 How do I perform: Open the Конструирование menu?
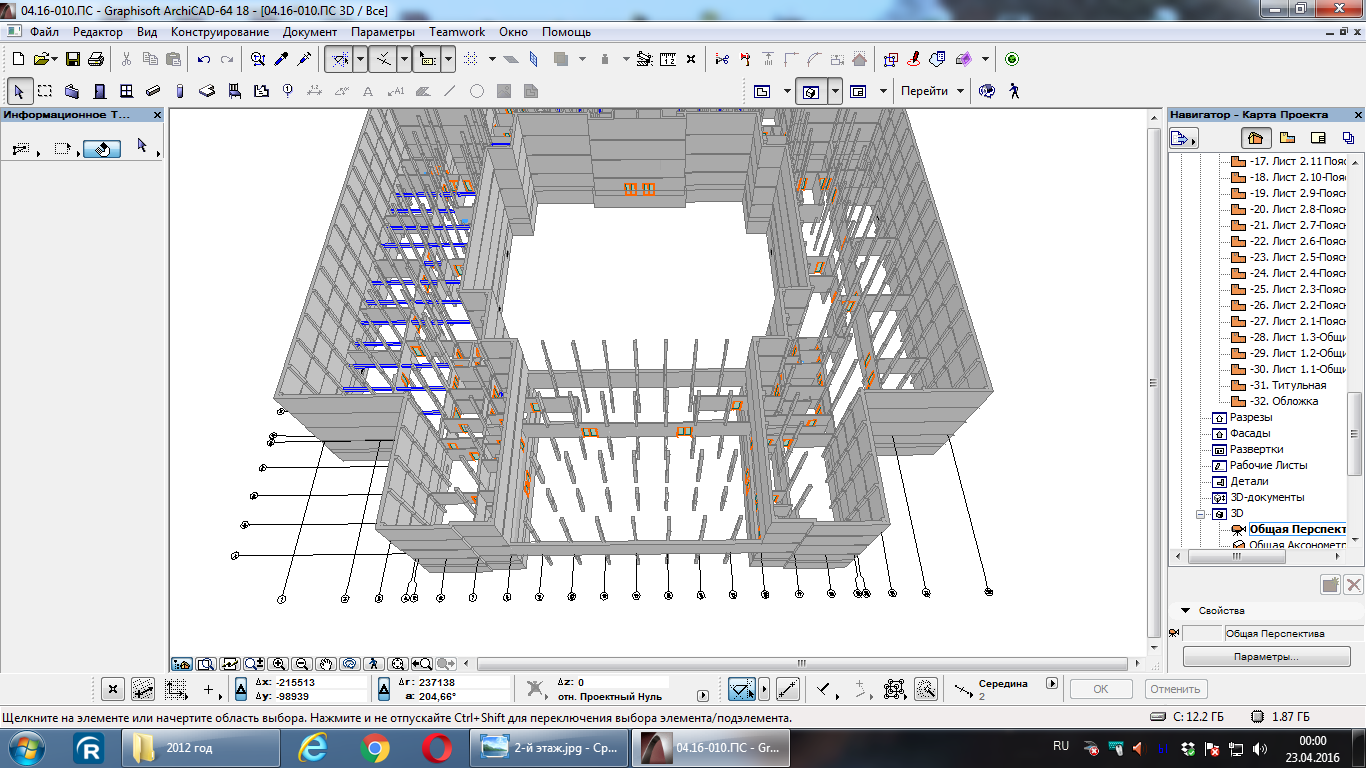[218, 32]
